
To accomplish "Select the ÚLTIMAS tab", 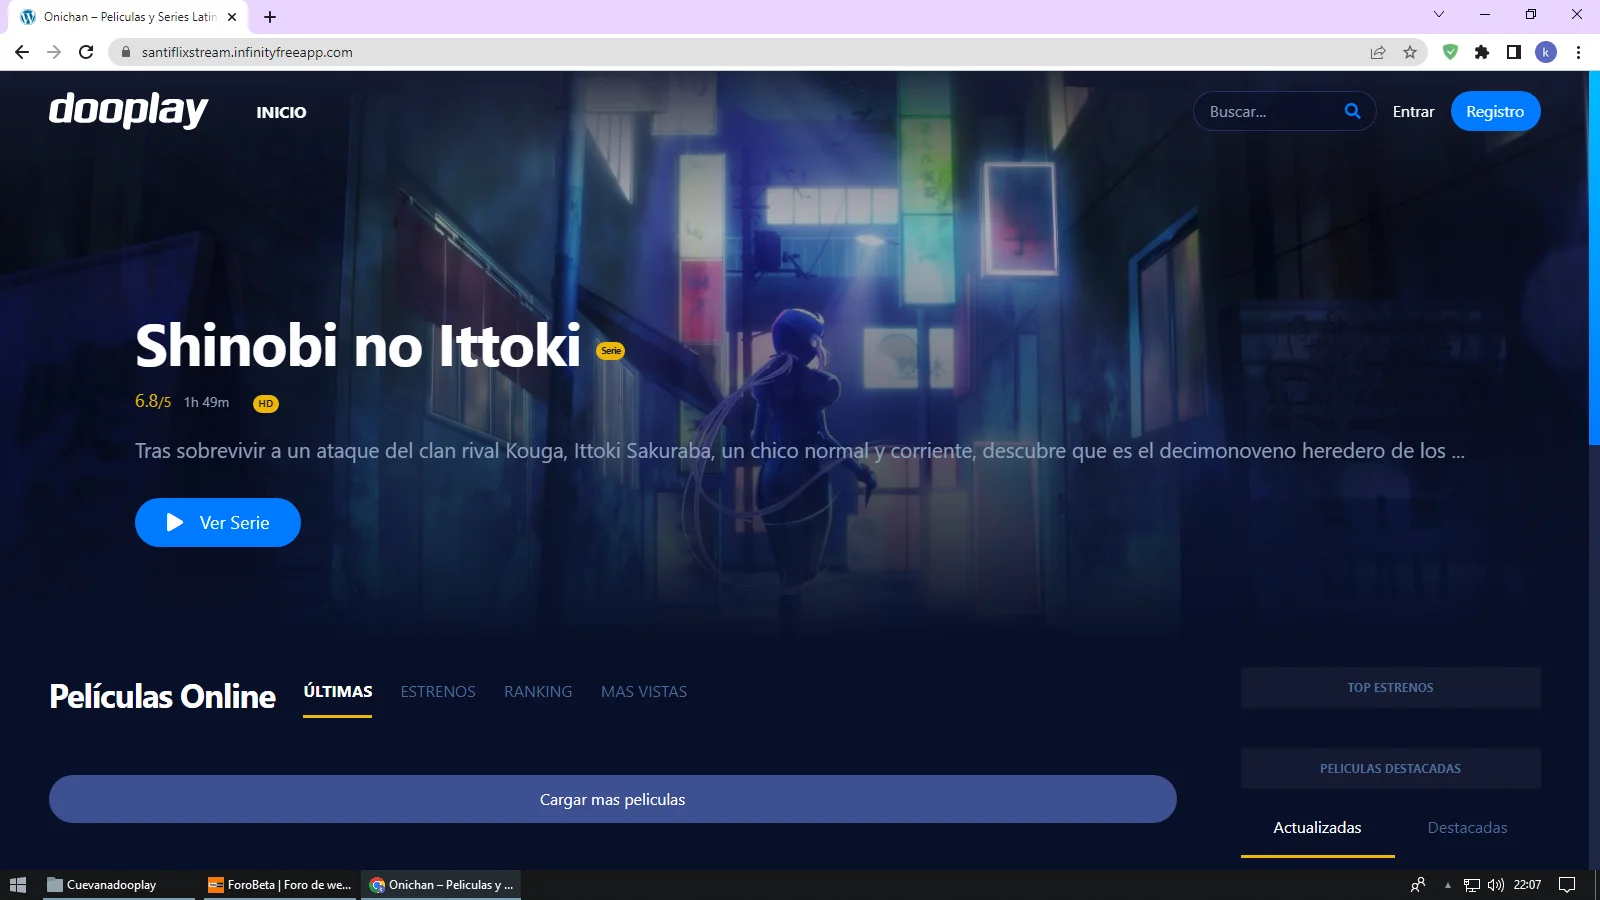I will pos(338,692).
